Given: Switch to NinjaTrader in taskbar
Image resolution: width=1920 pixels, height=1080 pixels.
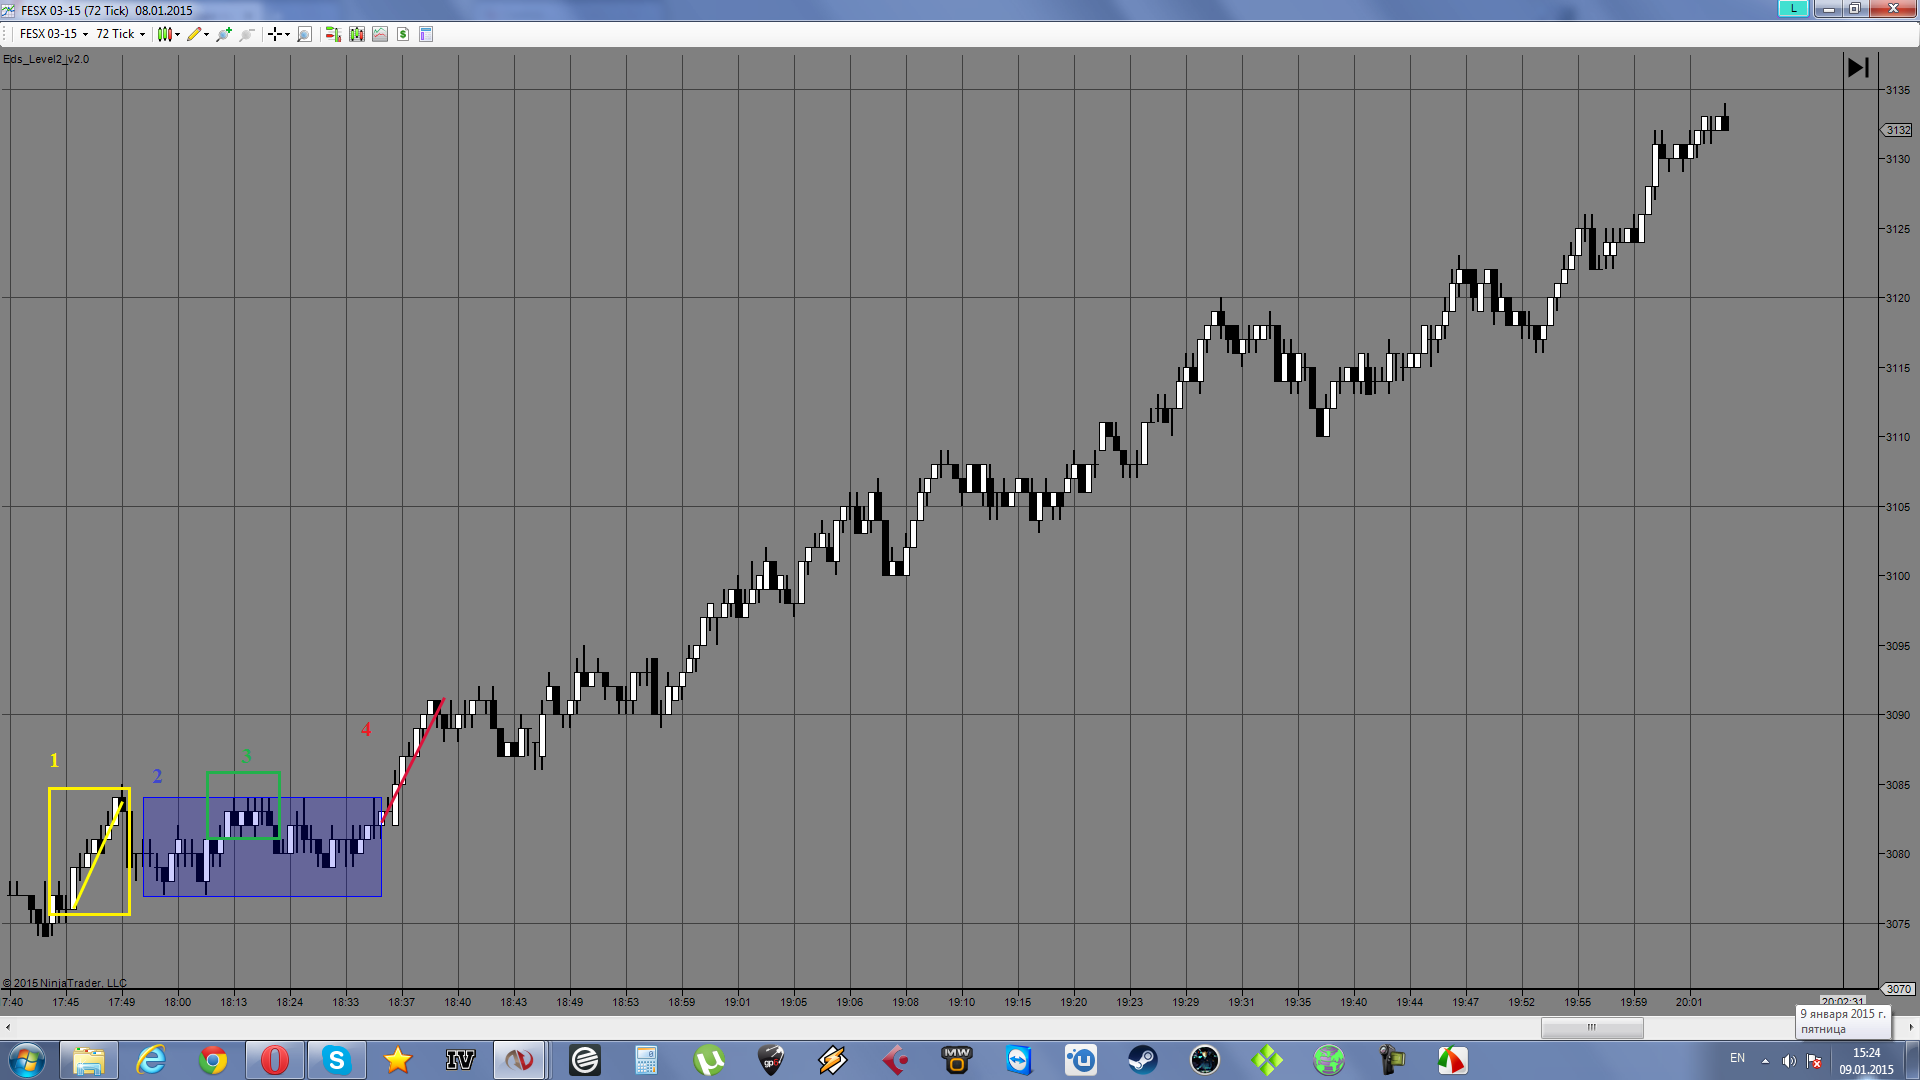Looking at the screenshot, I should pos(519,1060).
